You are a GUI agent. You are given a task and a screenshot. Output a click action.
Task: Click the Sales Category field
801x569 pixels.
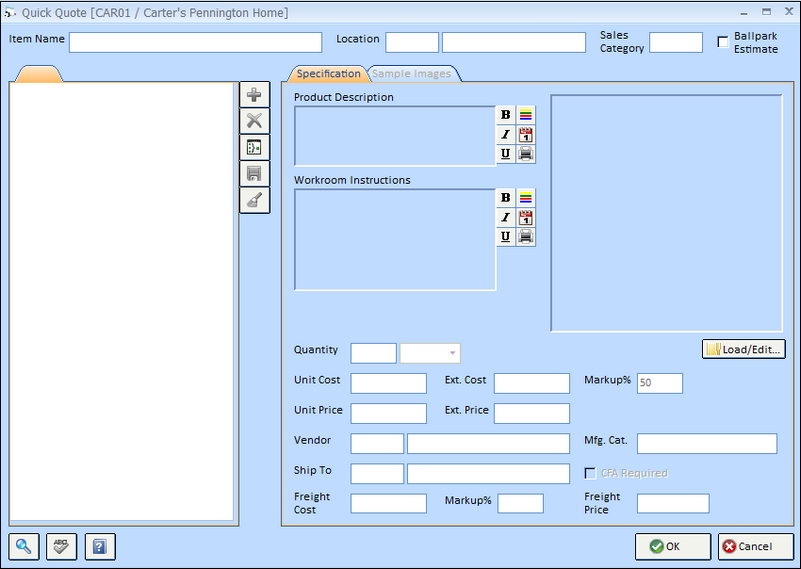[x=676, y=42]
